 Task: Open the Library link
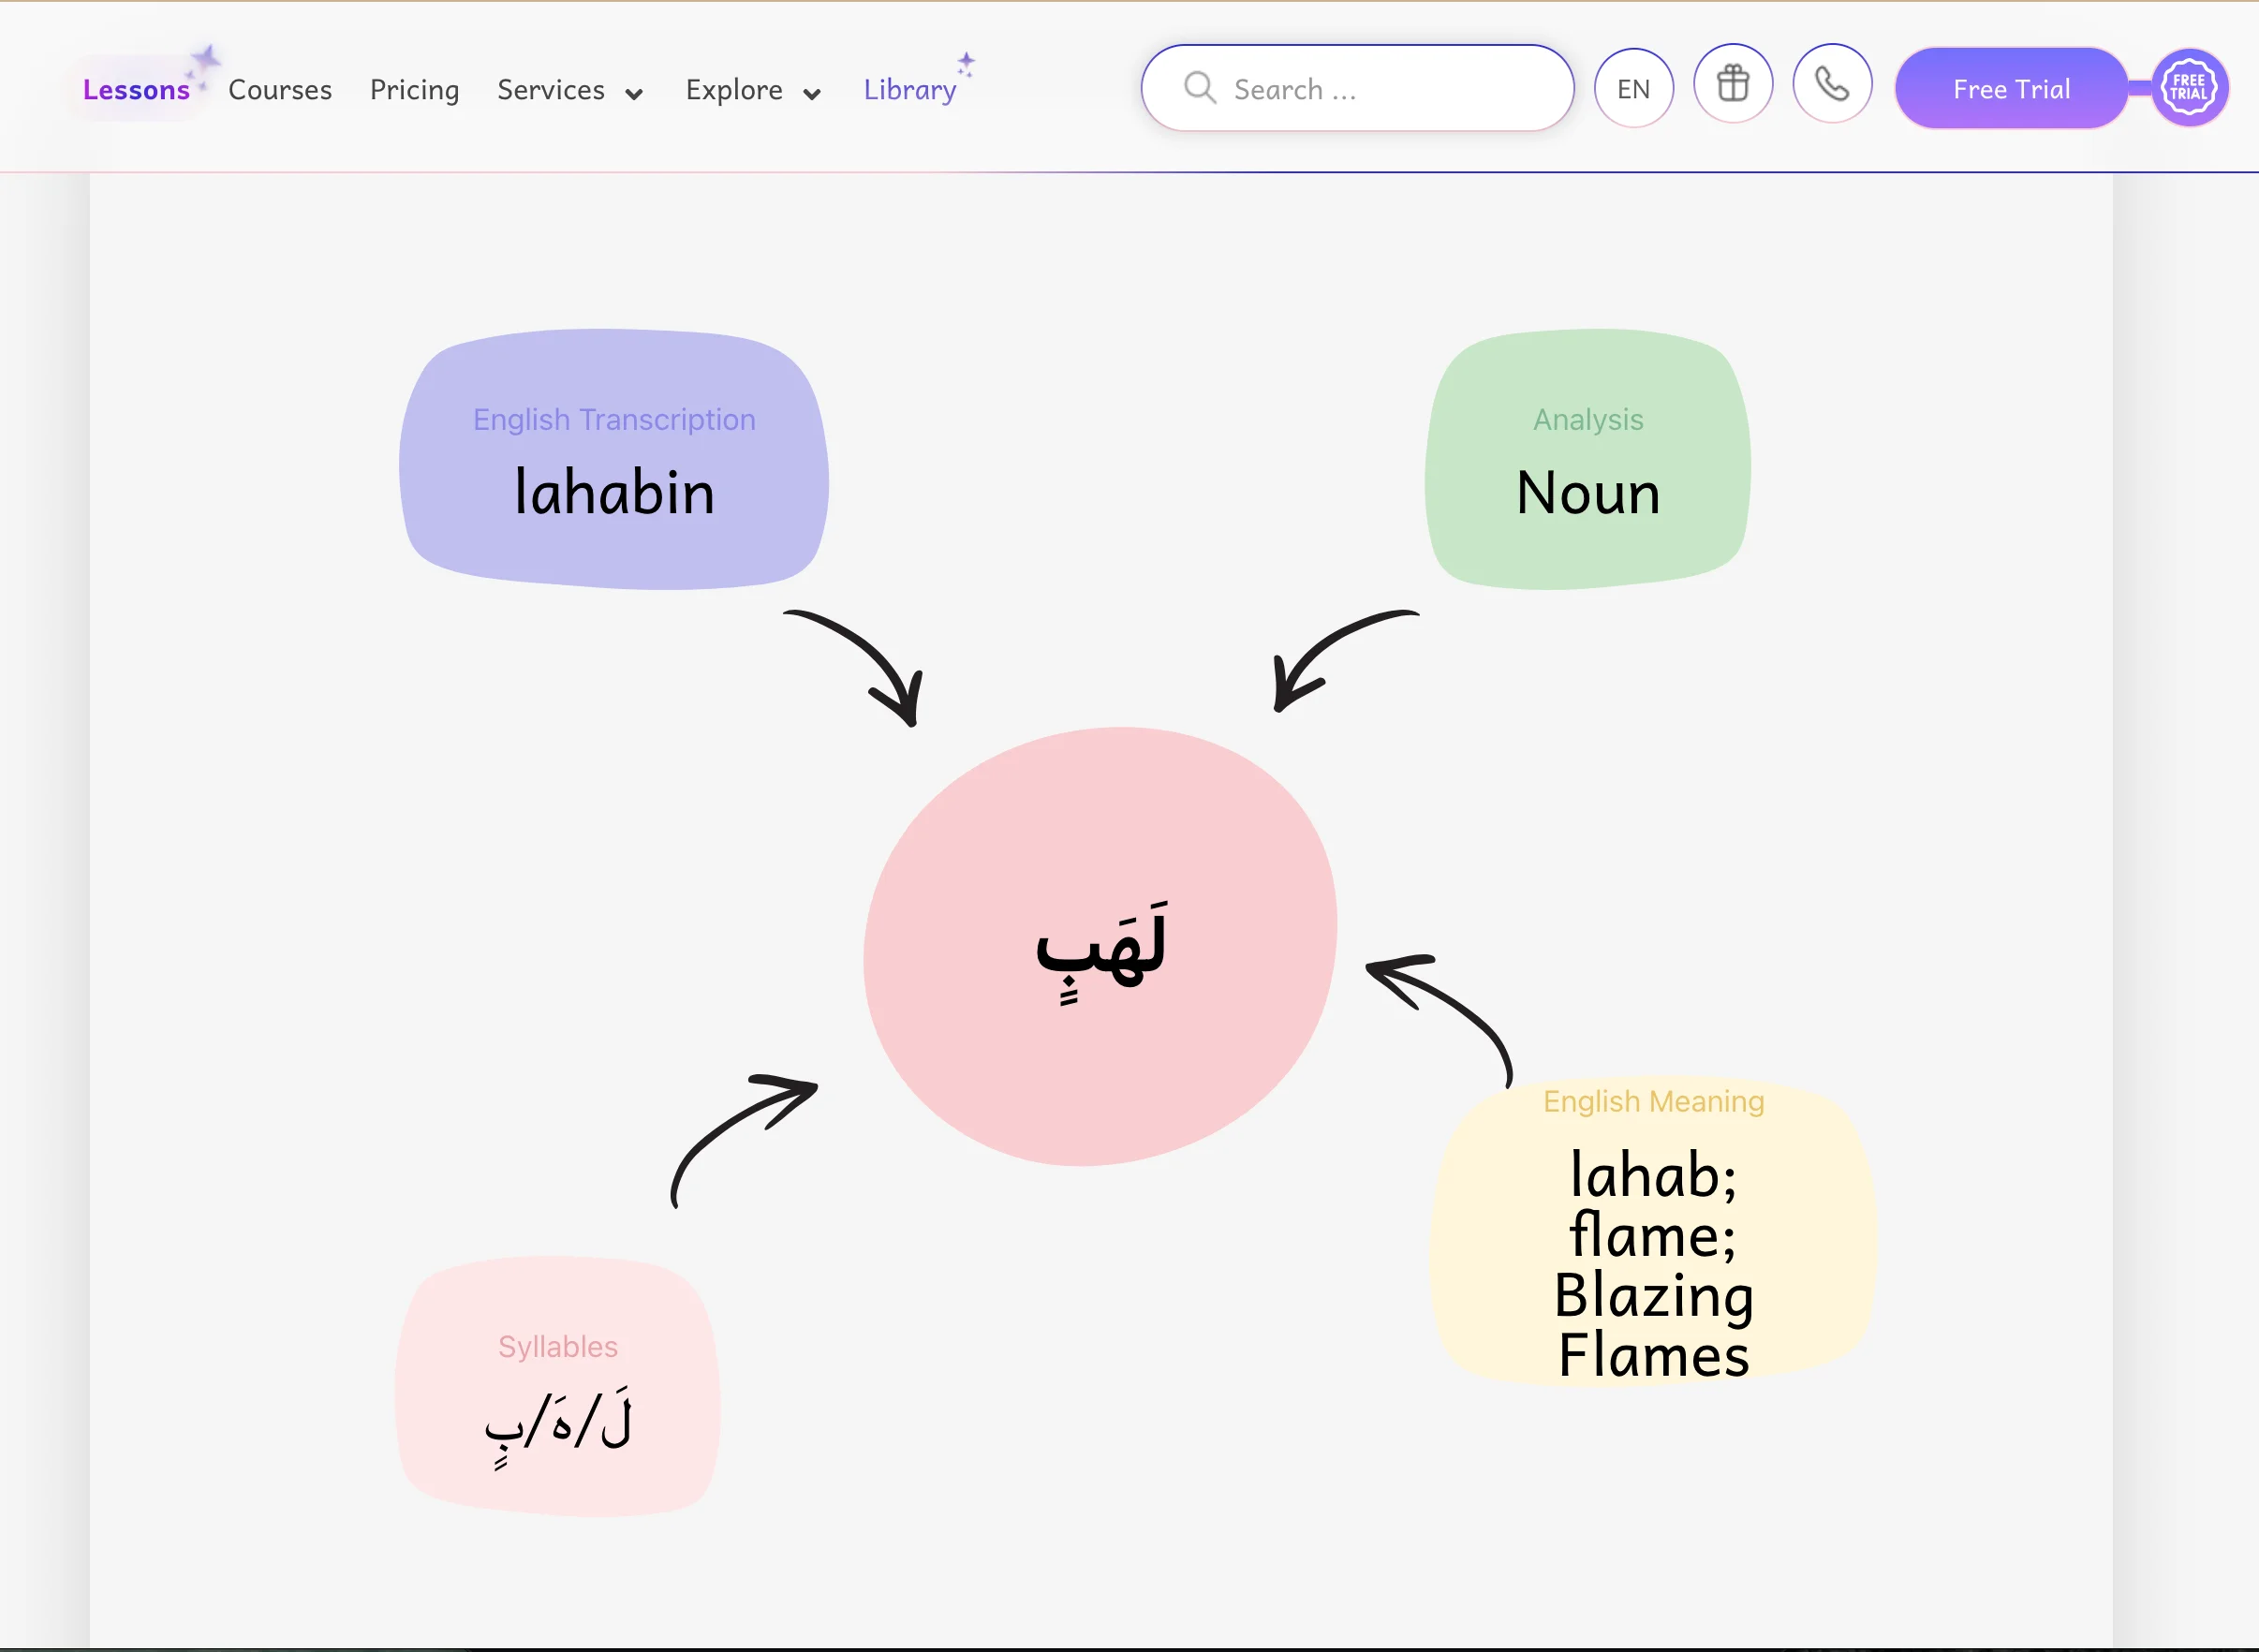pos(910,90)
